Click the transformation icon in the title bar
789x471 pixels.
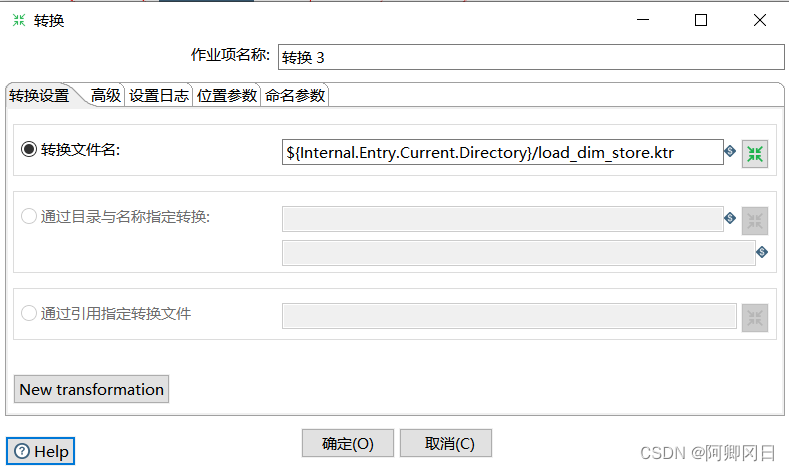coord(19,20)
